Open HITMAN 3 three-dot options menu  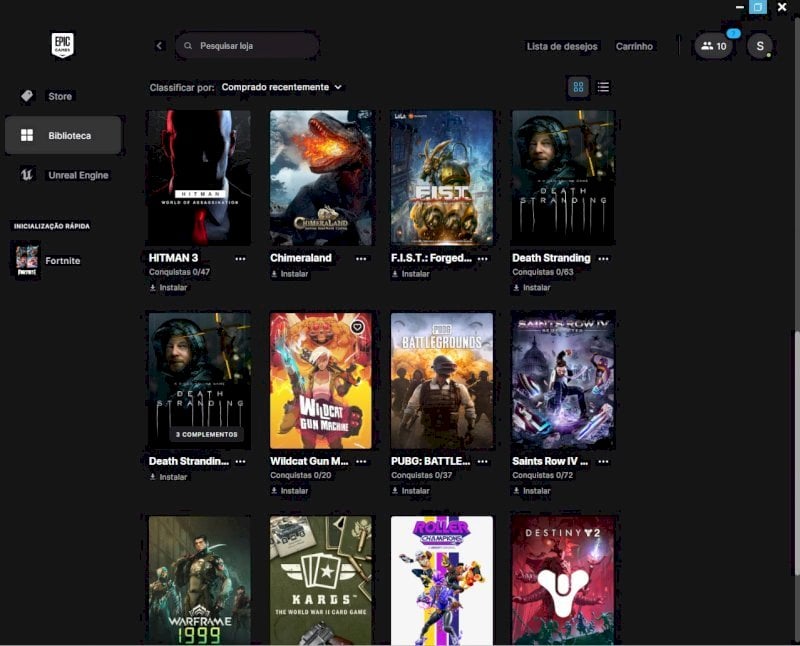click(x=240, y=259)
